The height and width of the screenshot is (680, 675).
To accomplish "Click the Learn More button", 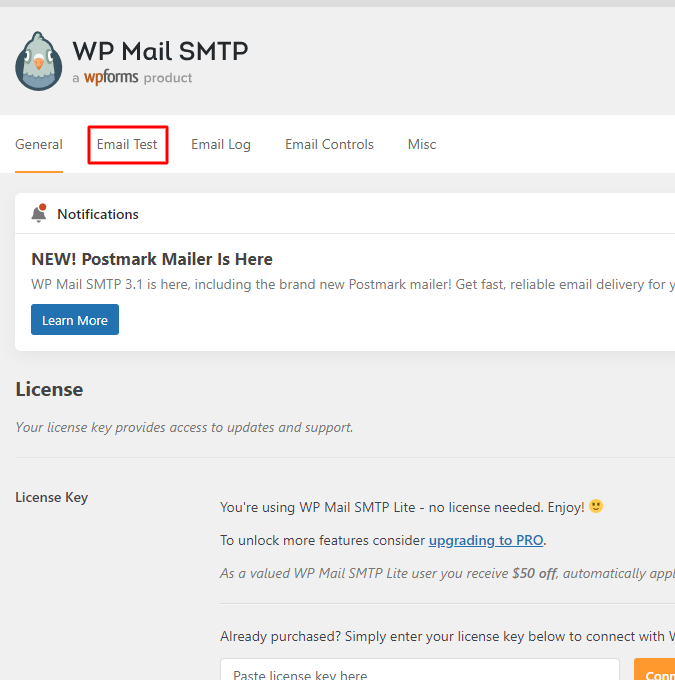I will [x=75, y=320].
